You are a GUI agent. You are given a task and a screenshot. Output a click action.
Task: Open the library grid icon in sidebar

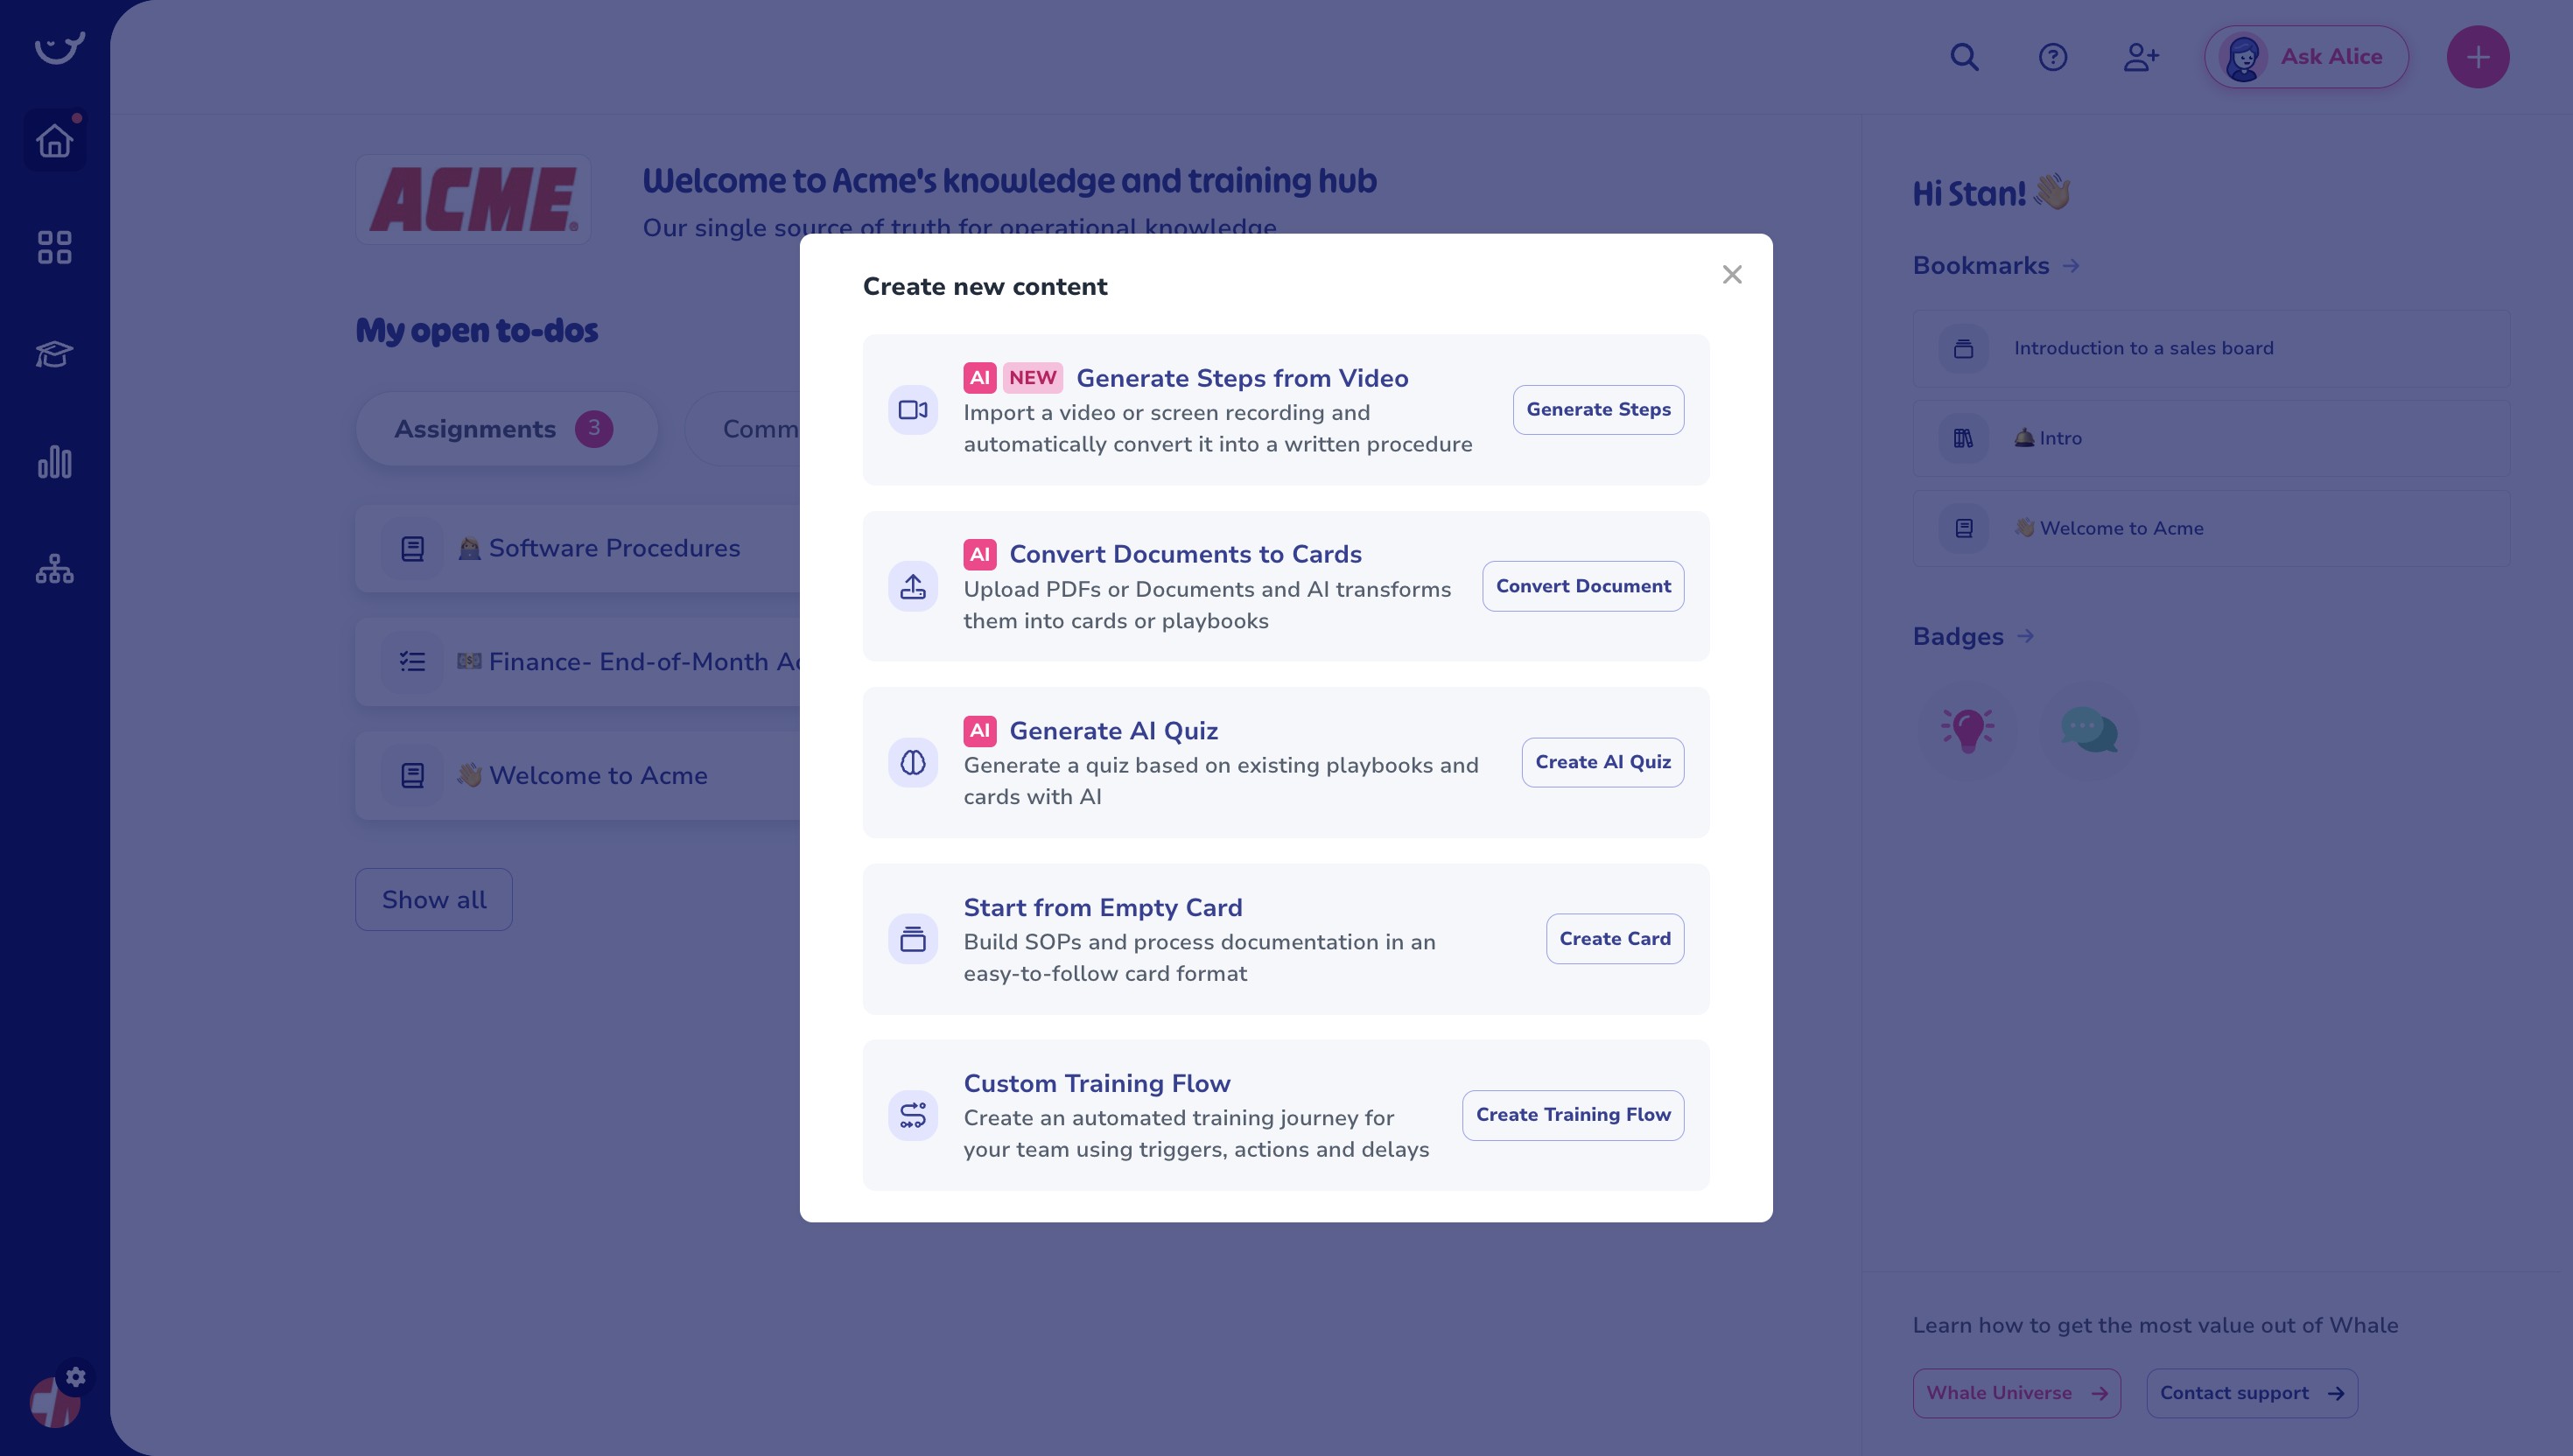tap(54, 247)
